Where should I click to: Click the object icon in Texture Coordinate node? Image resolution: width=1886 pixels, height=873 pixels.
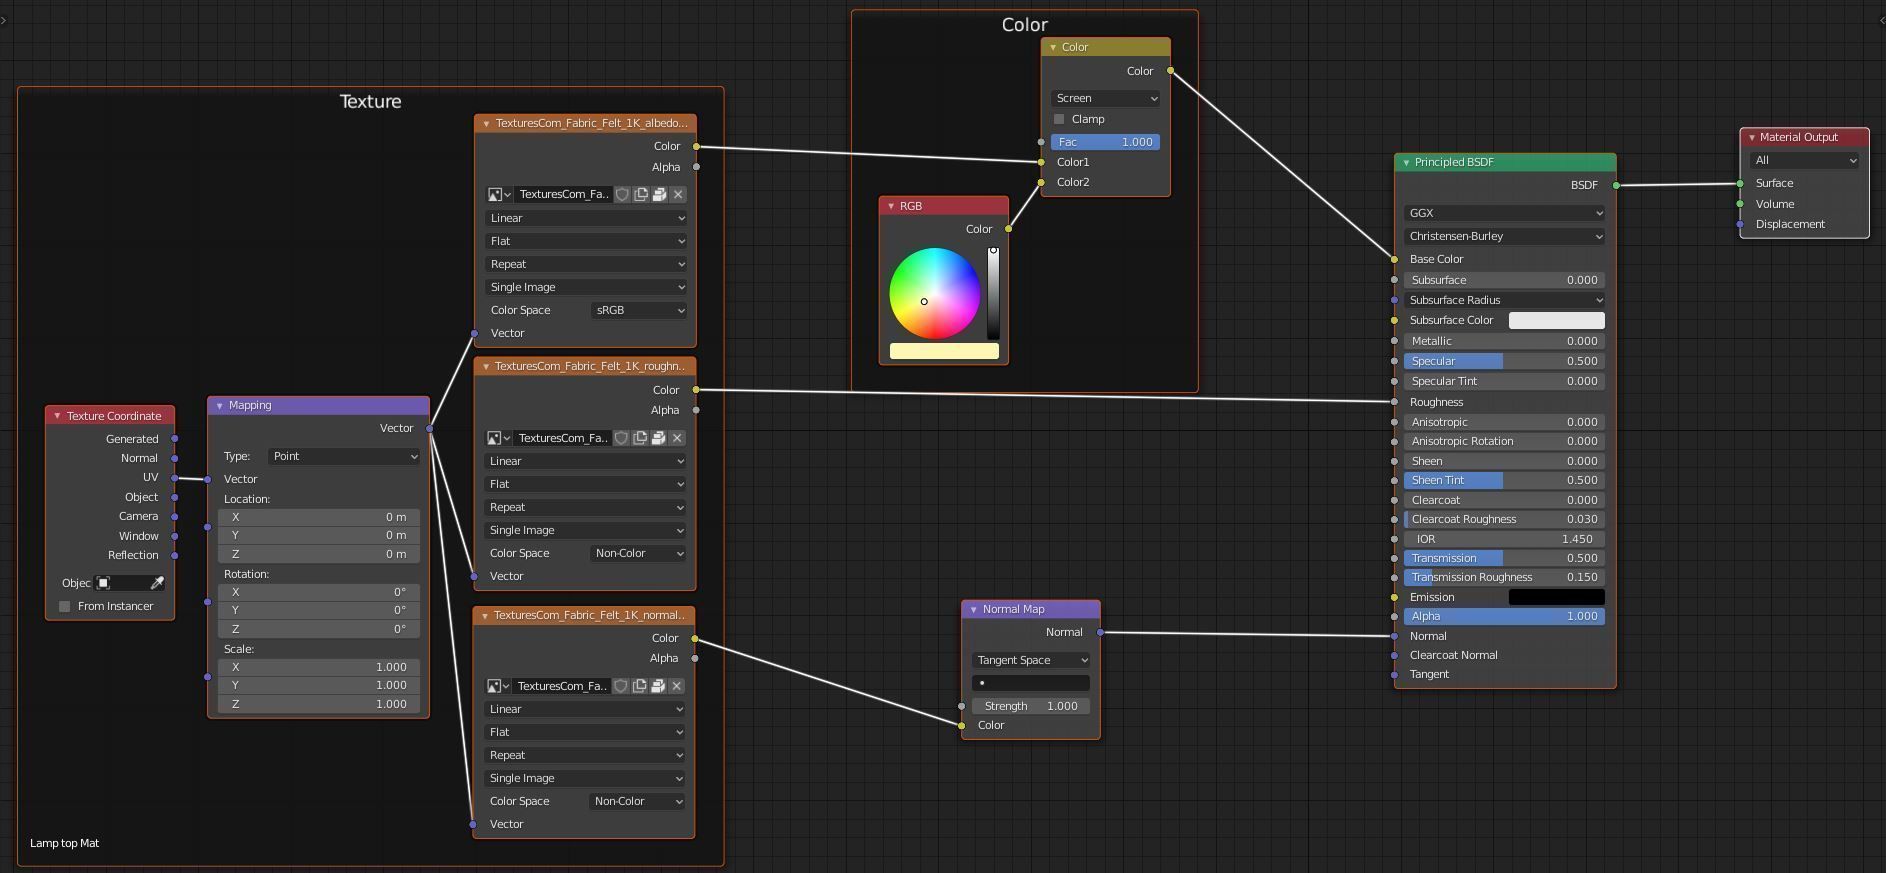[103, 583]
